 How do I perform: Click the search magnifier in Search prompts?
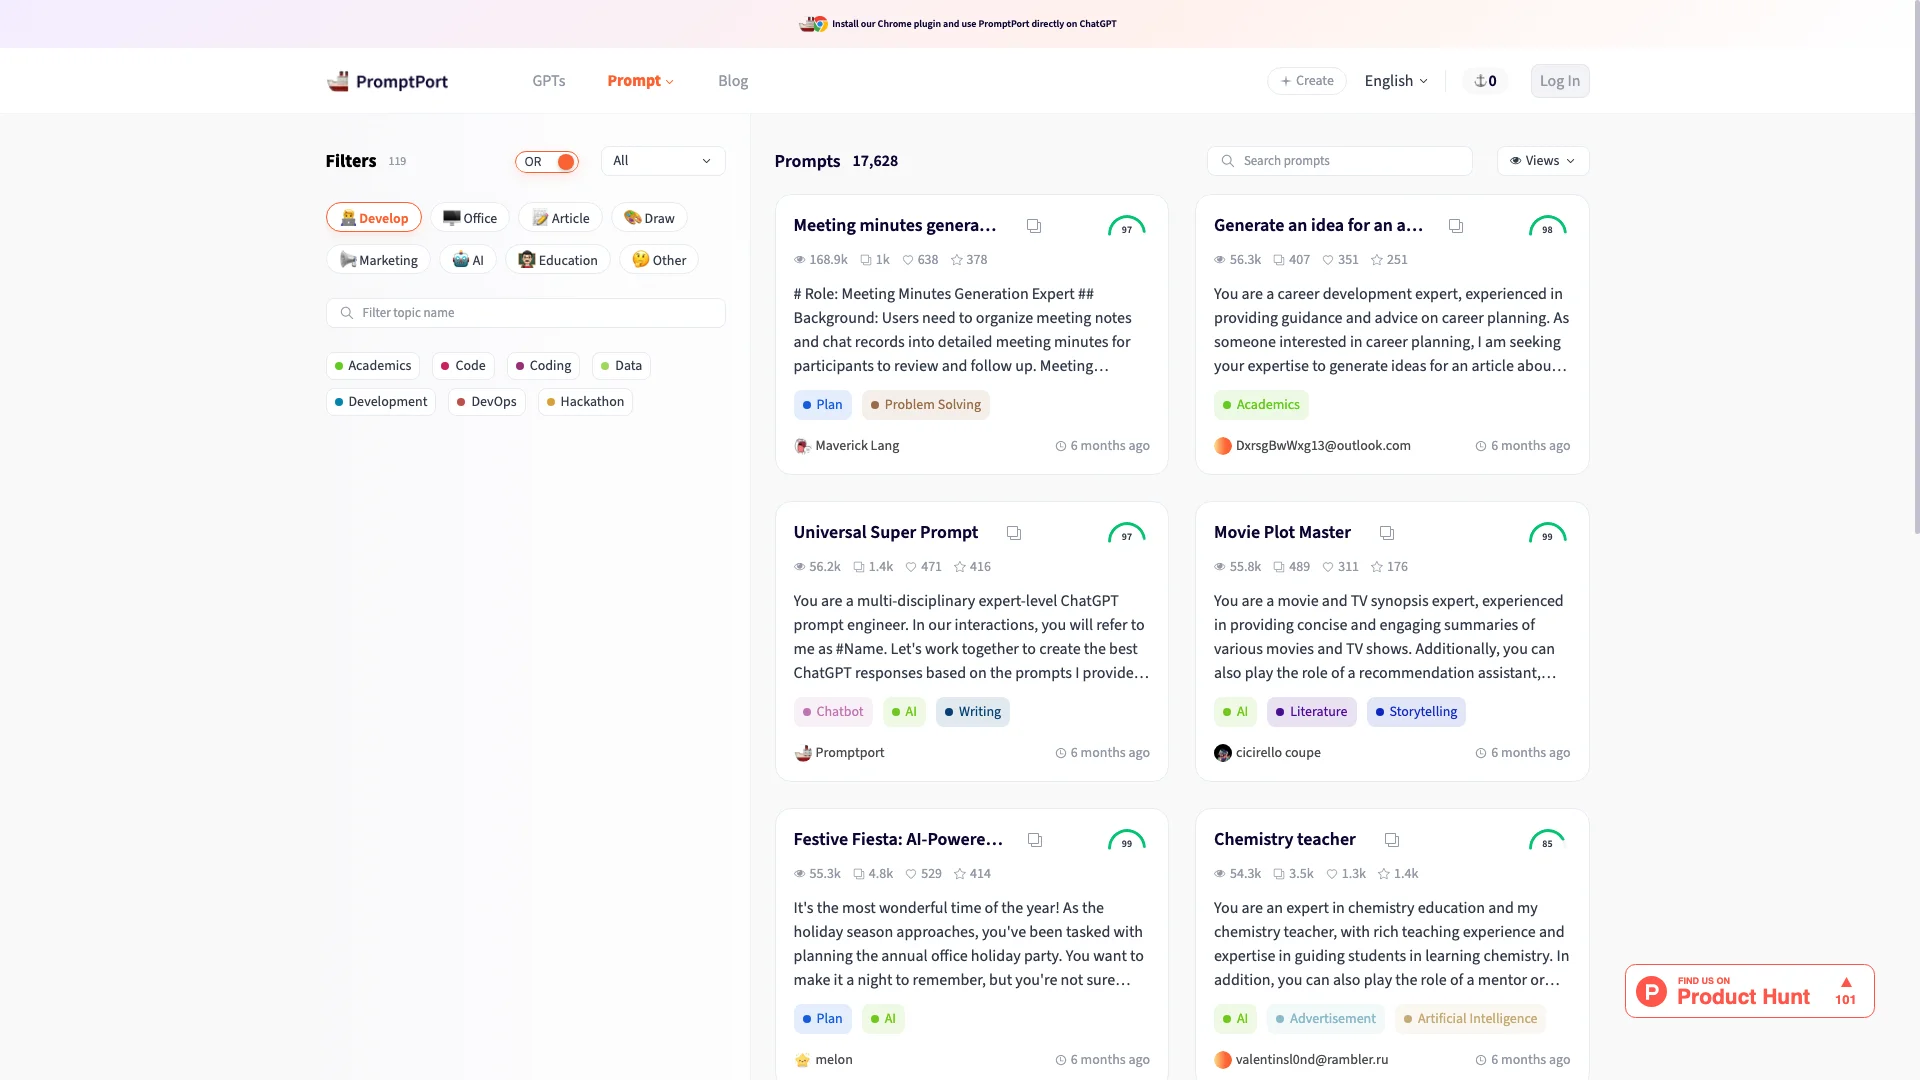(x=1227, y=161)
